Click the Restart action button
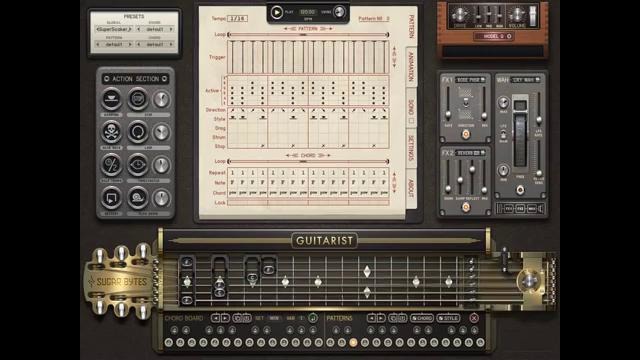Viewport: 640px width, 360px height. click(111, 198)
